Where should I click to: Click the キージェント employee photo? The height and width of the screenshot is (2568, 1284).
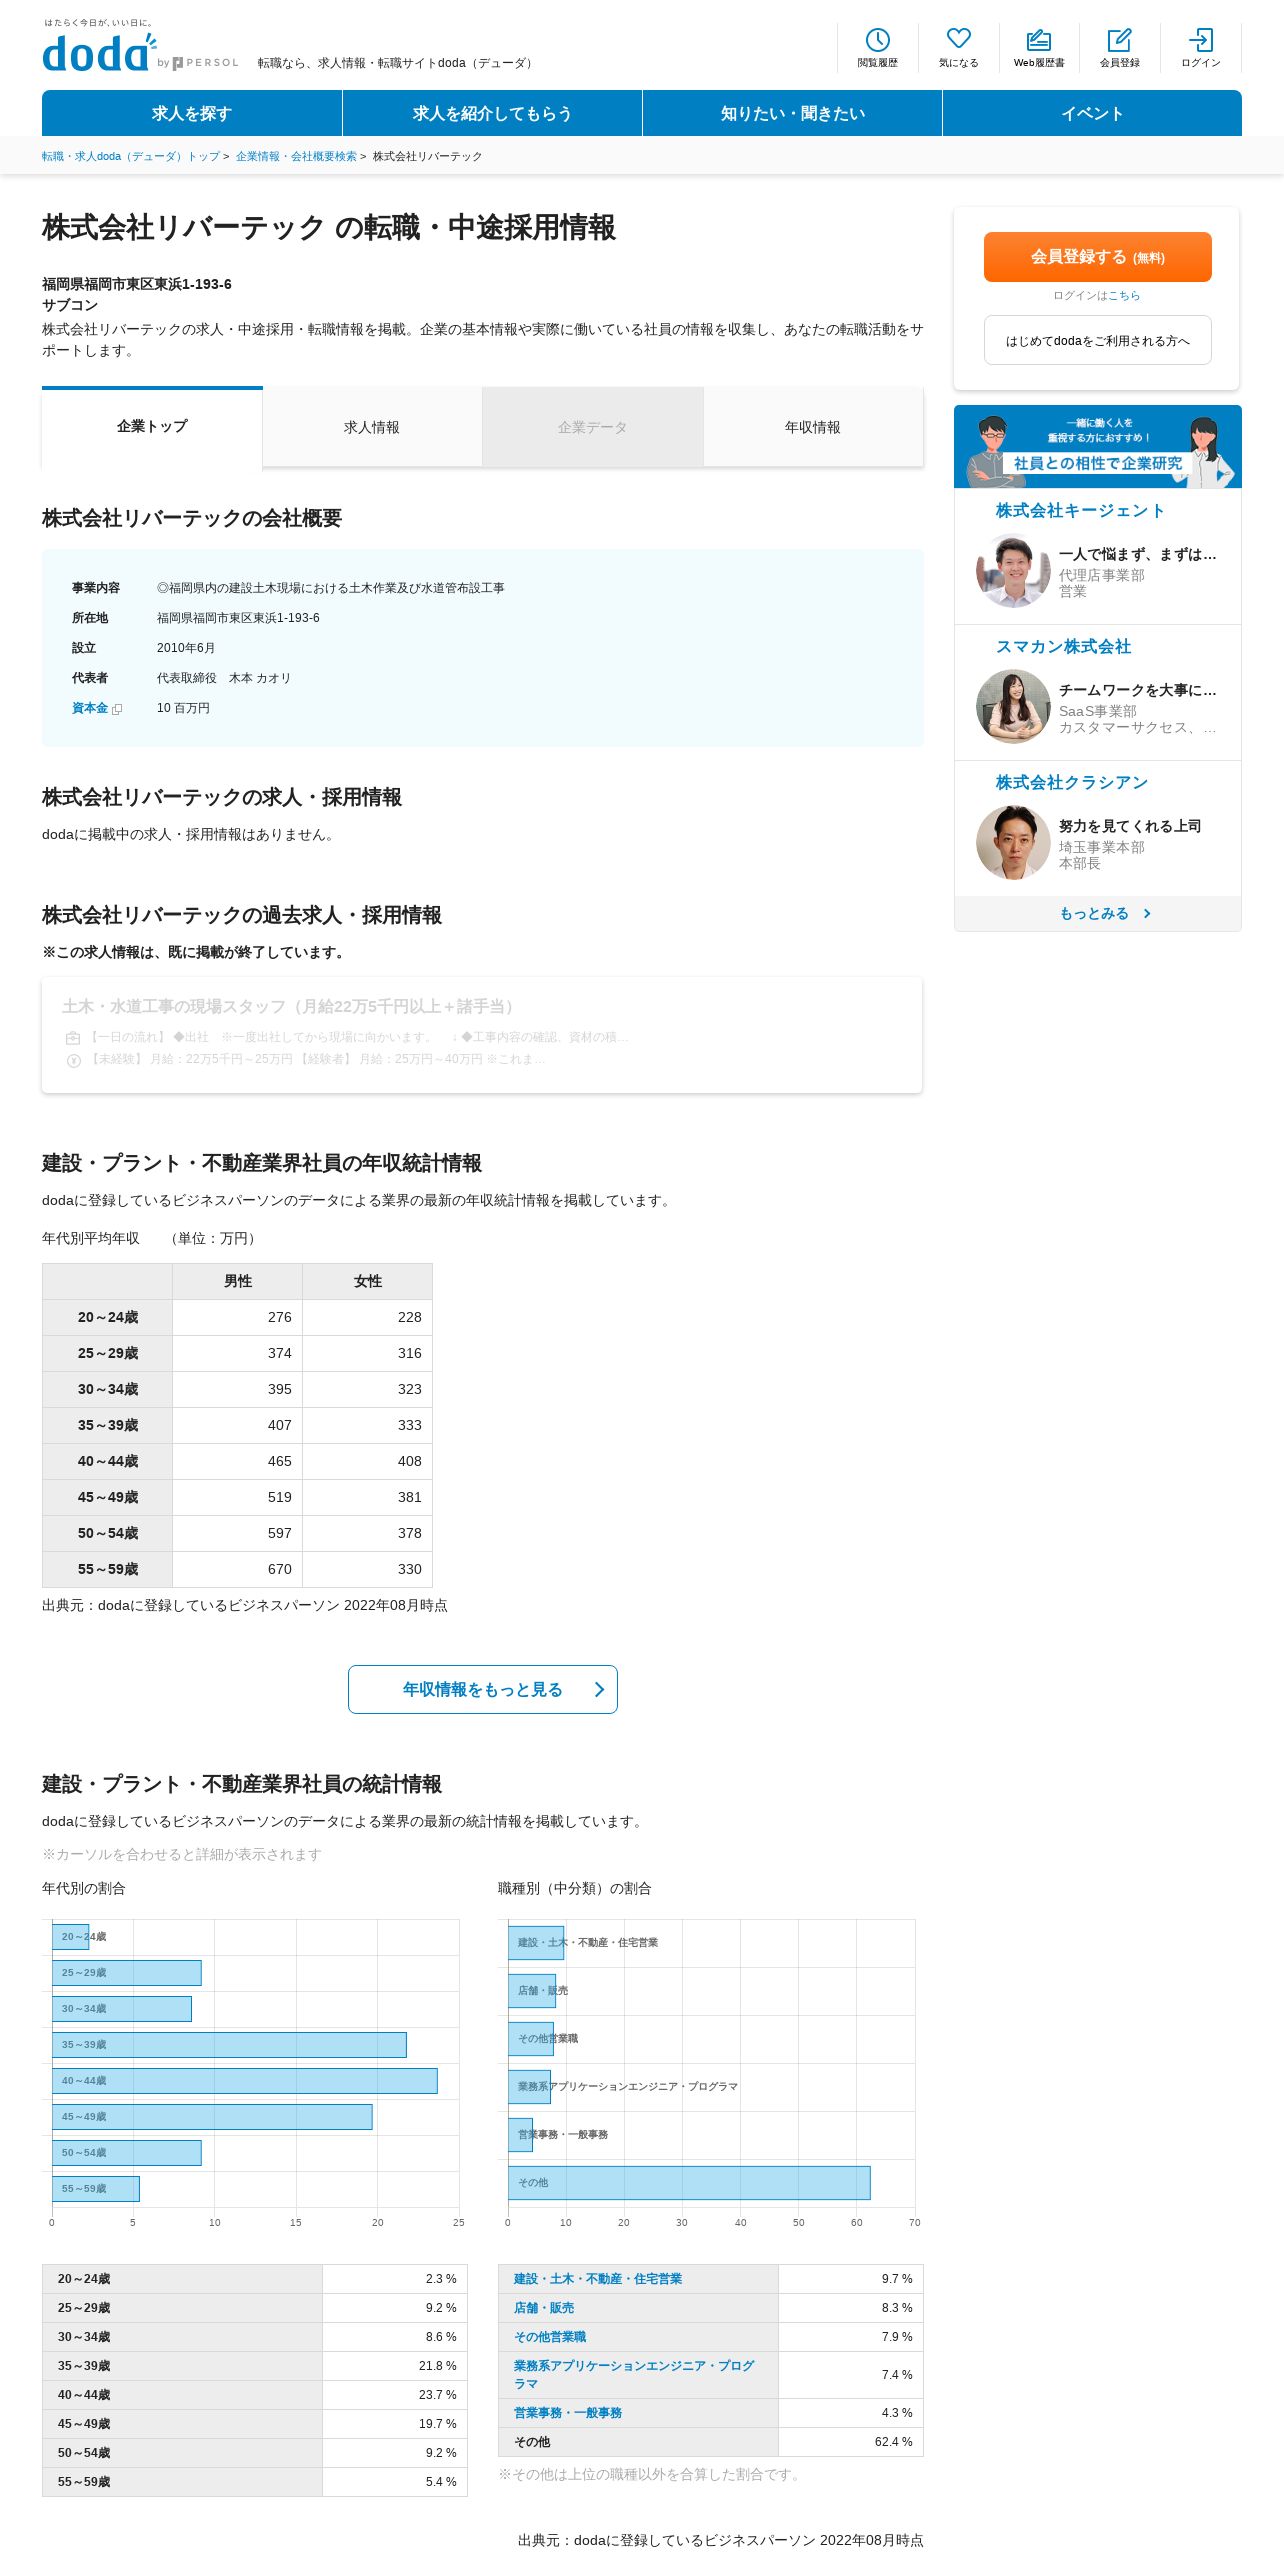[x=1013, y=571]
